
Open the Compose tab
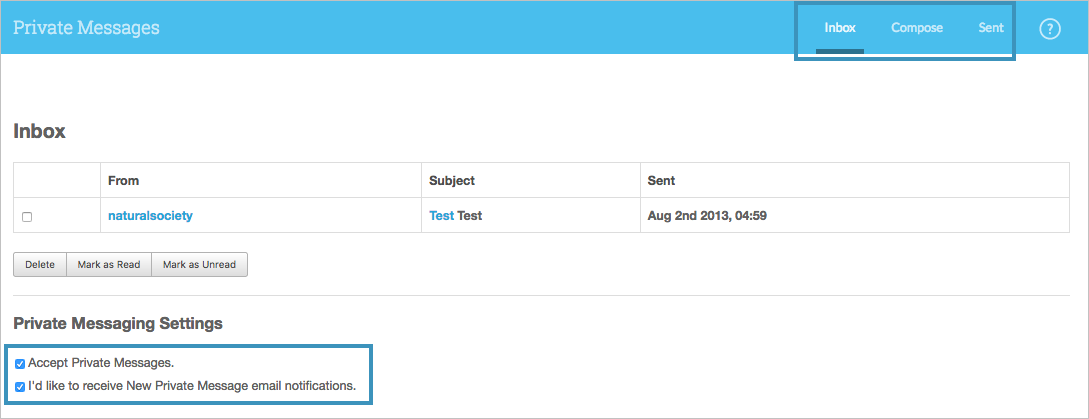pos(917,28)
